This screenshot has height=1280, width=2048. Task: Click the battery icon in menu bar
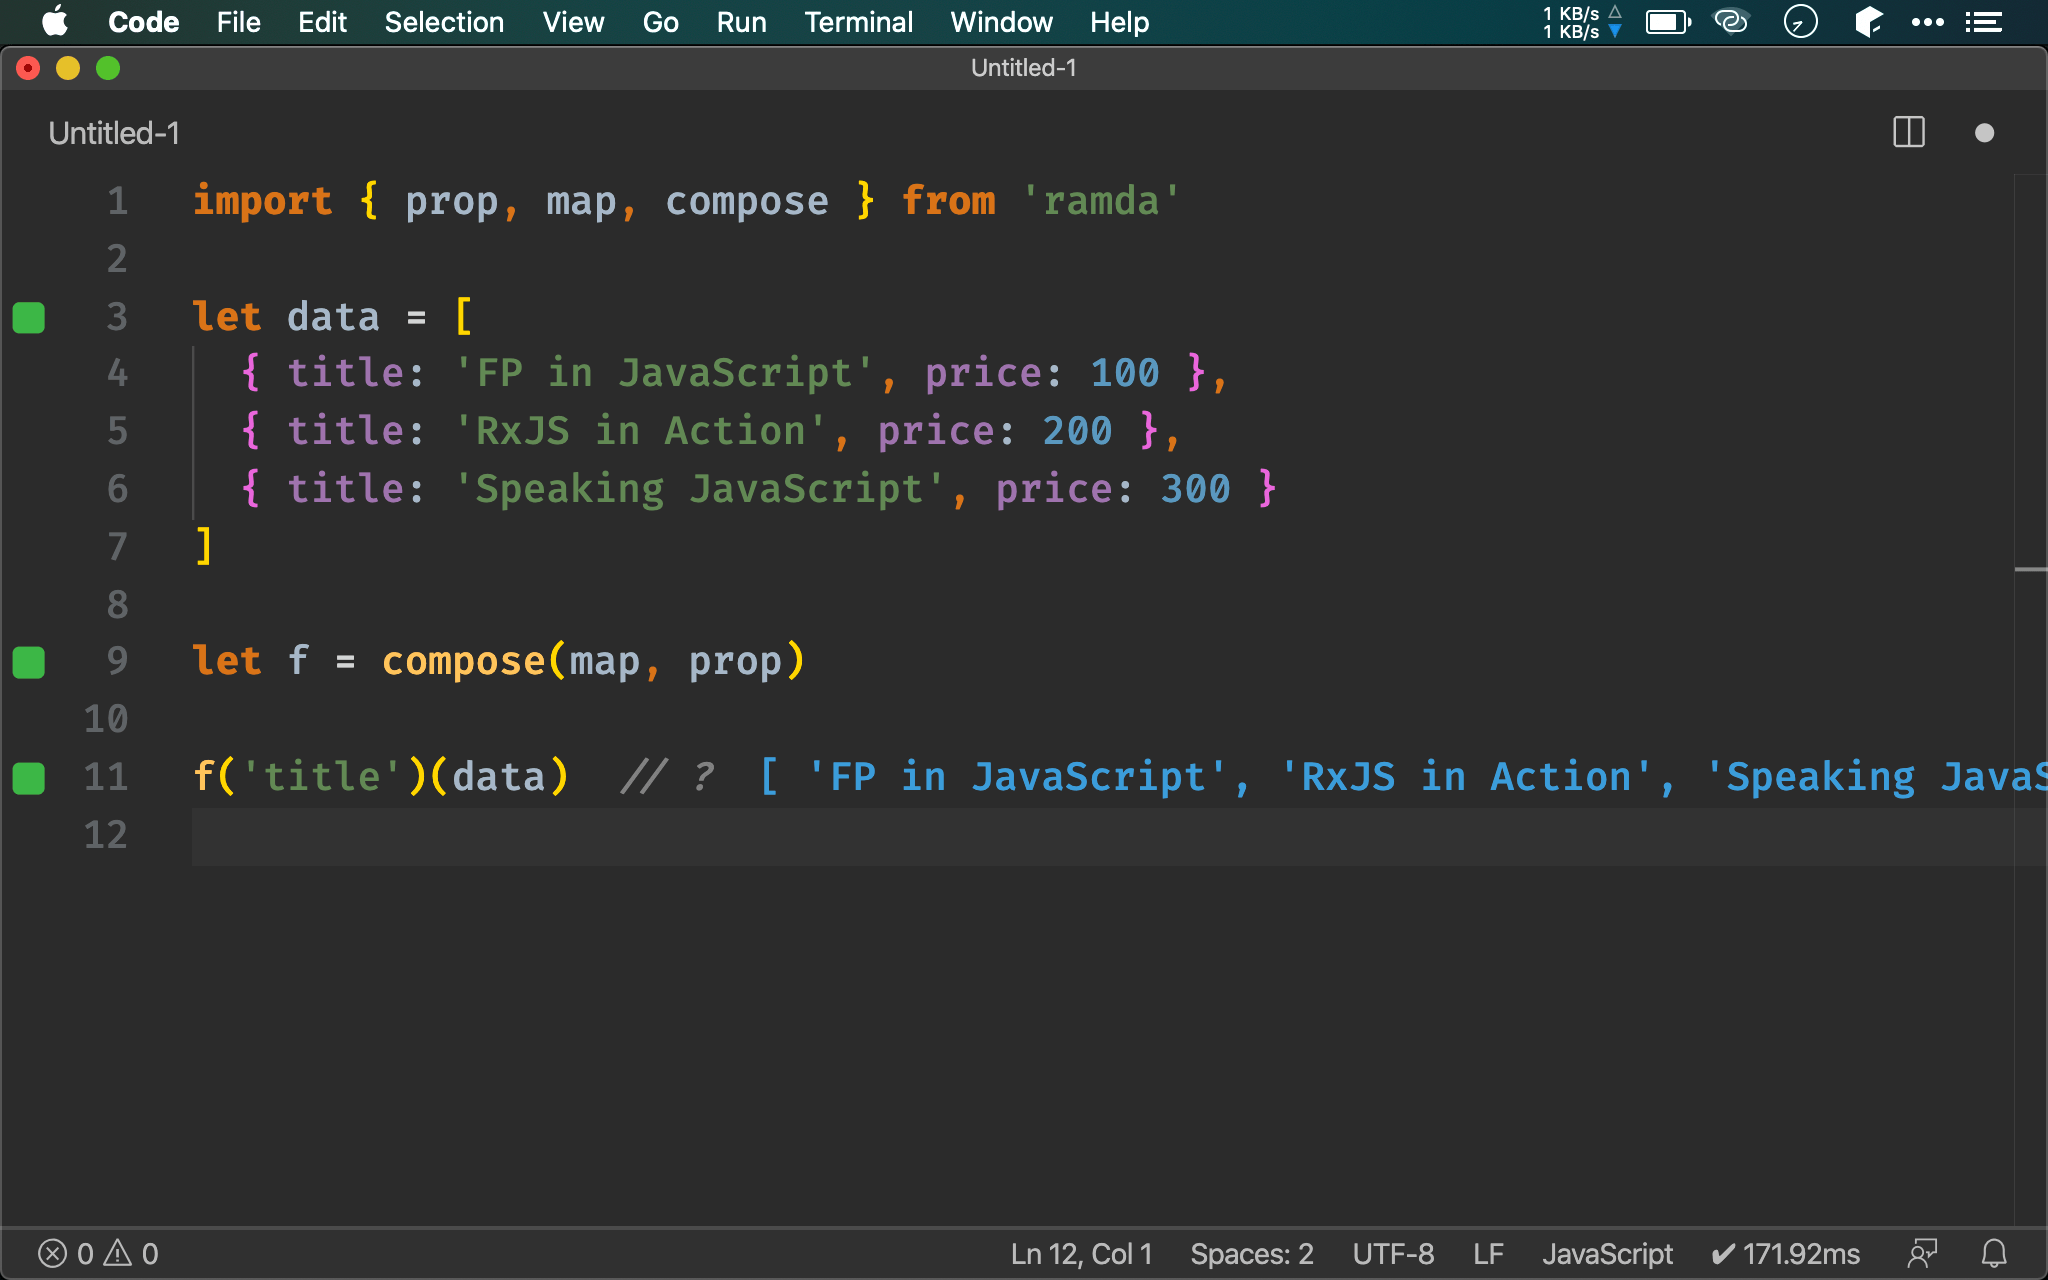point(1667,22)
